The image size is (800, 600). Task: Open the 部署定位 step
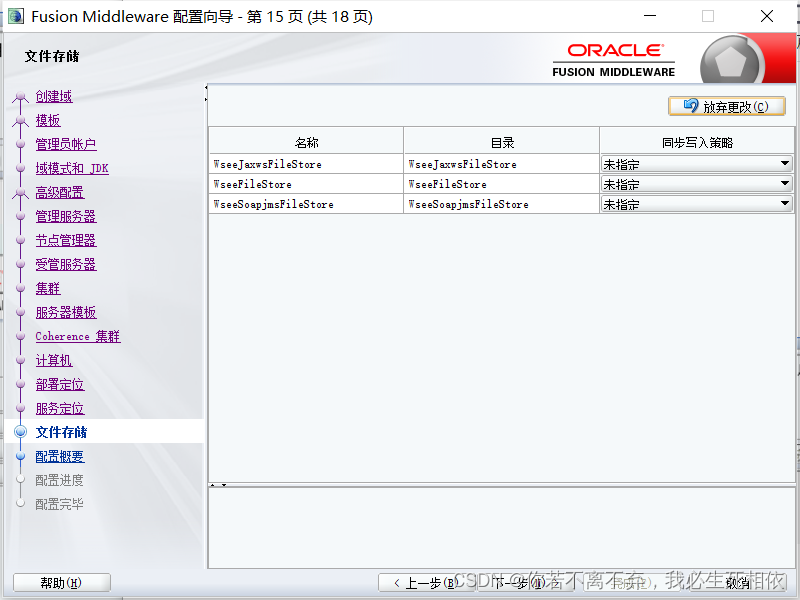click(60, 384)
